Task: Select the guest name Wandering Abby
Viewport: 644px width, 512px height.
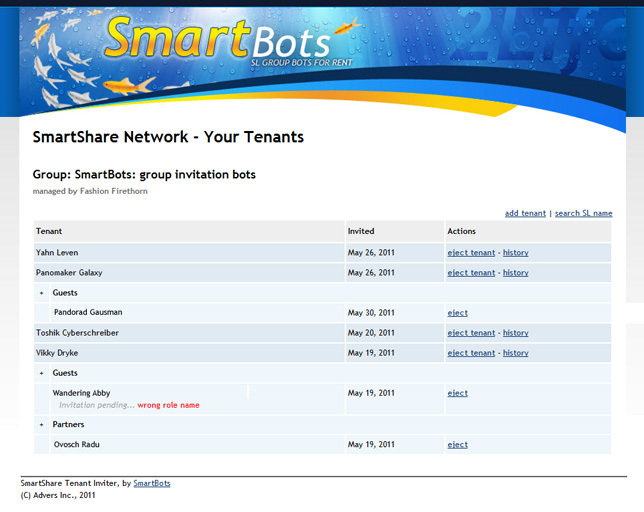Action: (81, 393)
